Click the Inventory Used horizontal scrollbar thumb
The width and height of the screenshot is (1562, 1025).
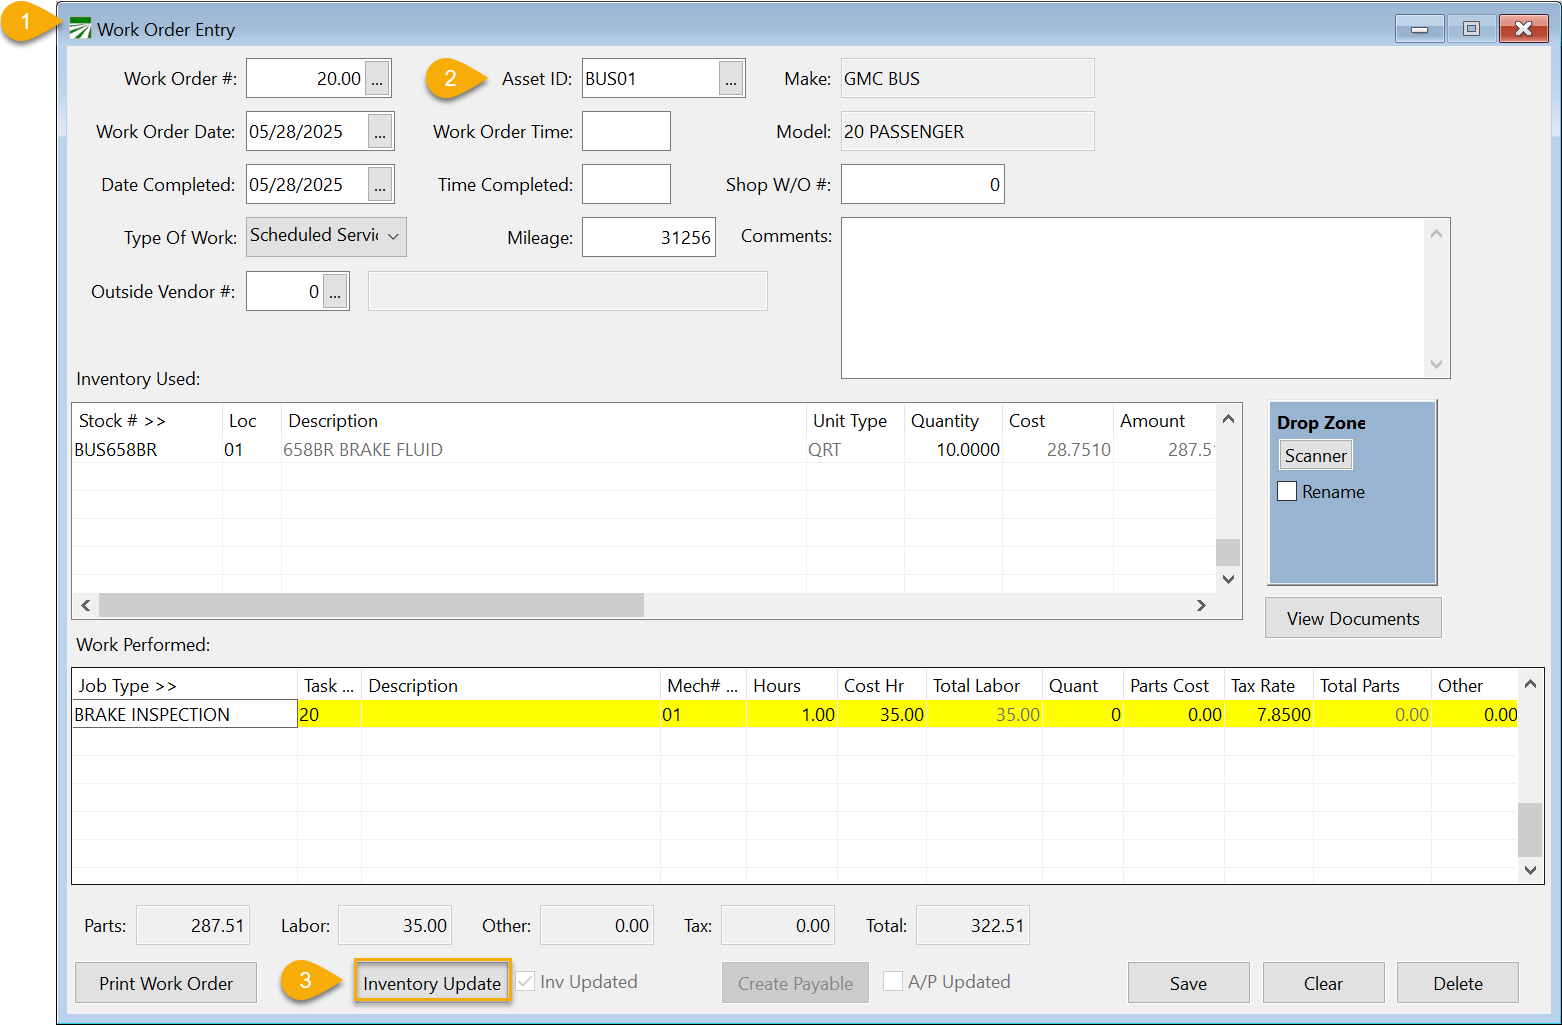pos(371,606)
